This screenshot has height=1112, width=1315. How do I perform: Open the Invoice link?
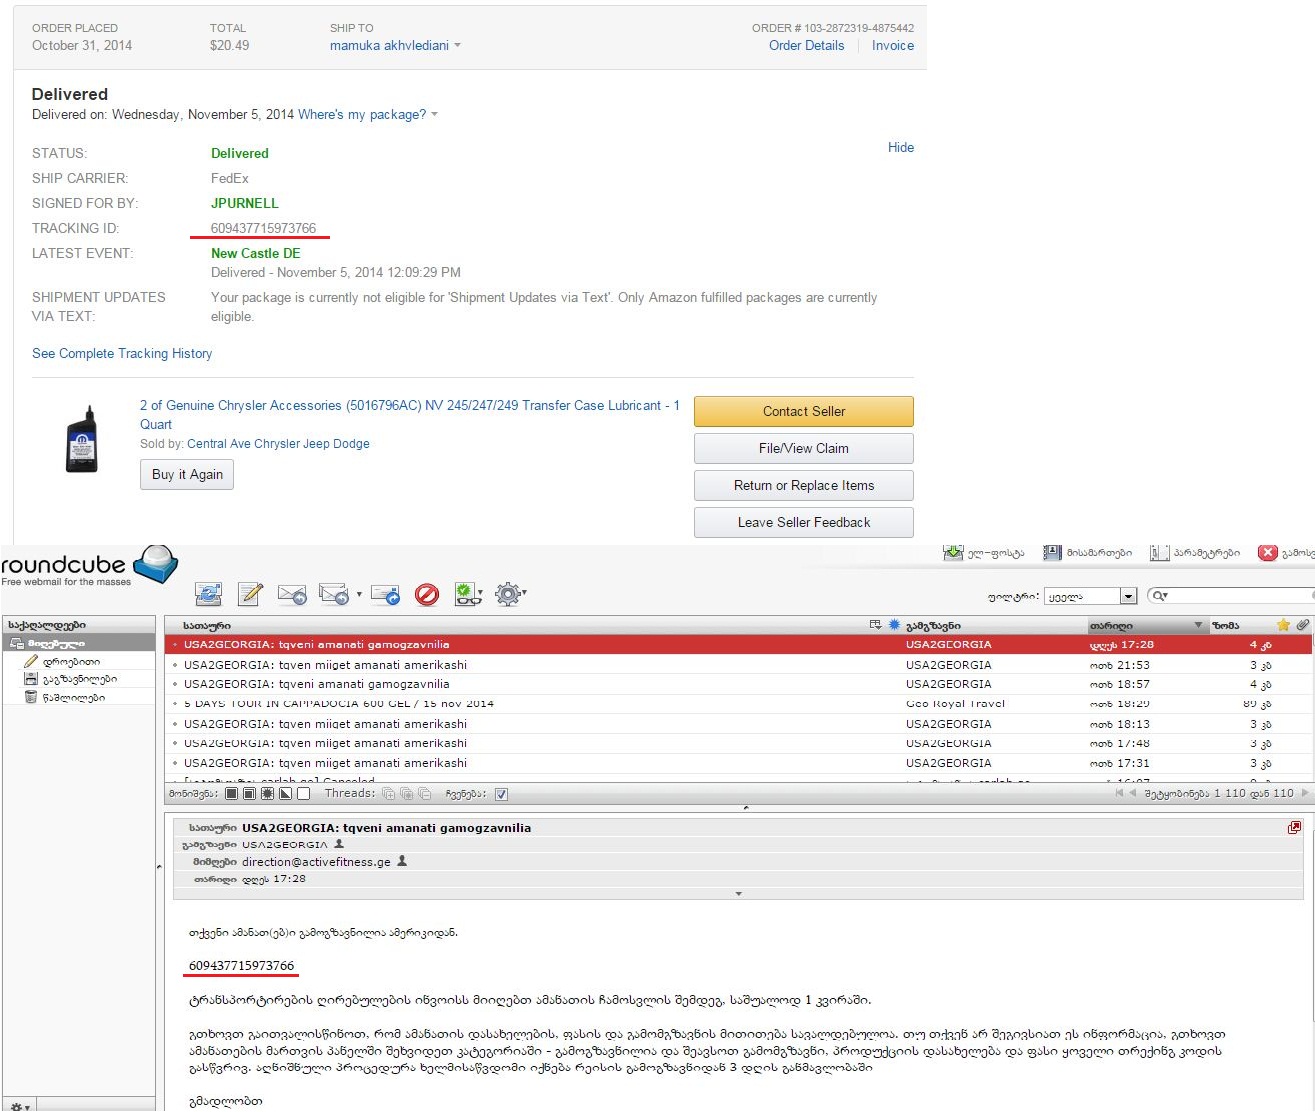click(x=893, y=46)
